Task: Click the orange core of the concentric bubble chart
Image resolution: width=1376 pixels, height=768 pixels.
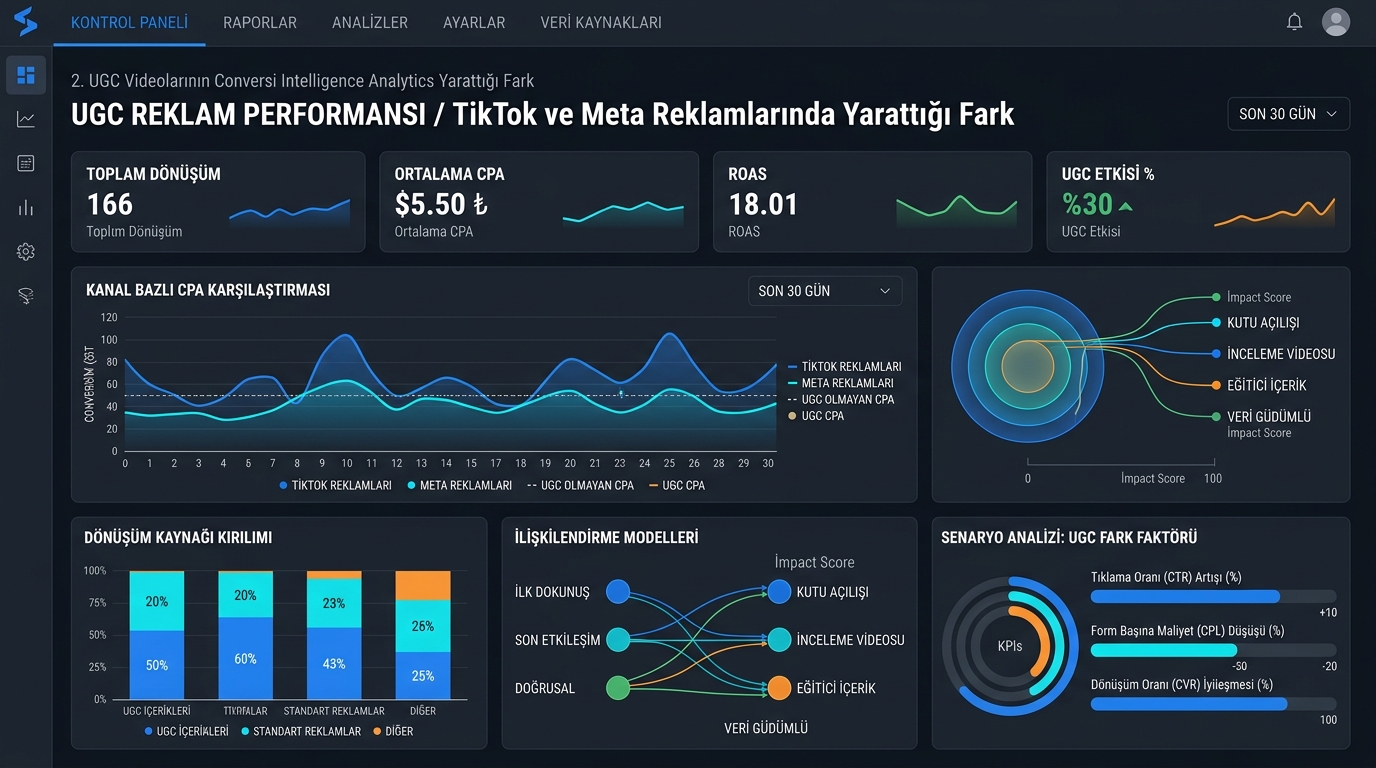Action: pyautogui.click(x=1028, y=367)
